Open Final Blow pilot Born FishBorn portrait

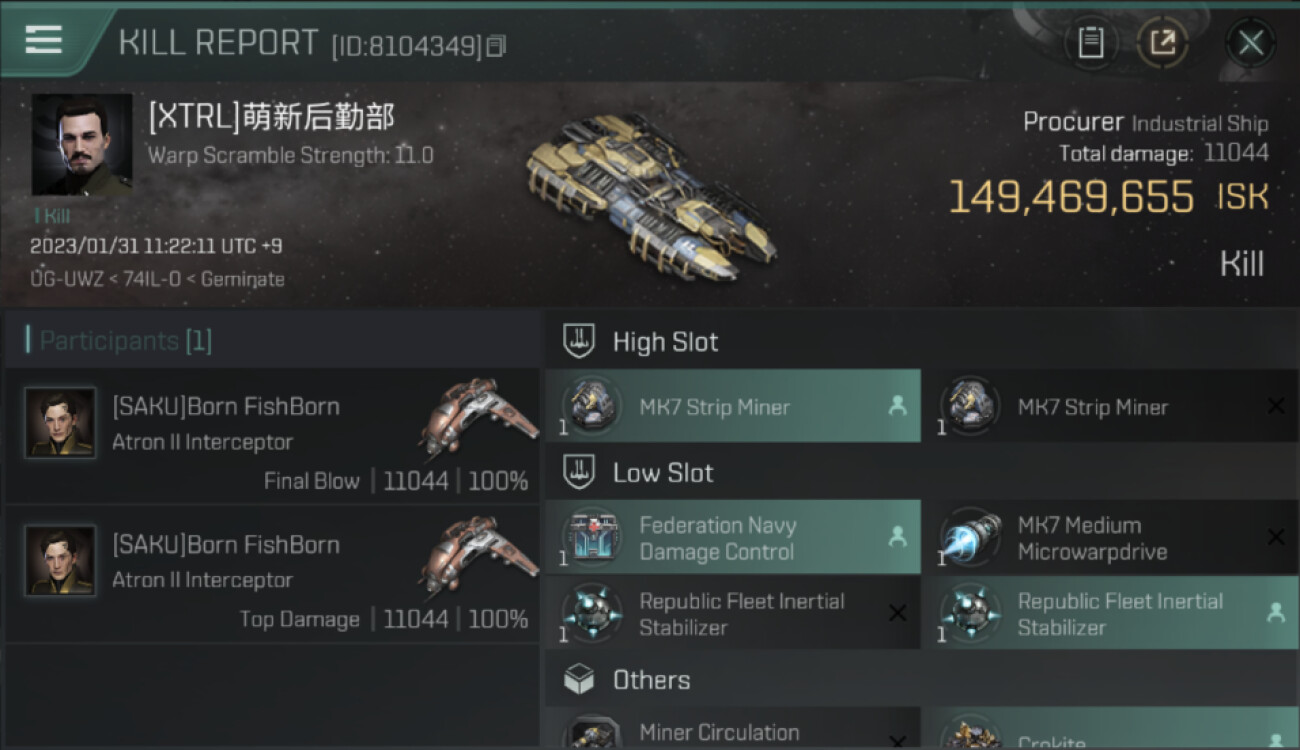click(x=61, y=423)
